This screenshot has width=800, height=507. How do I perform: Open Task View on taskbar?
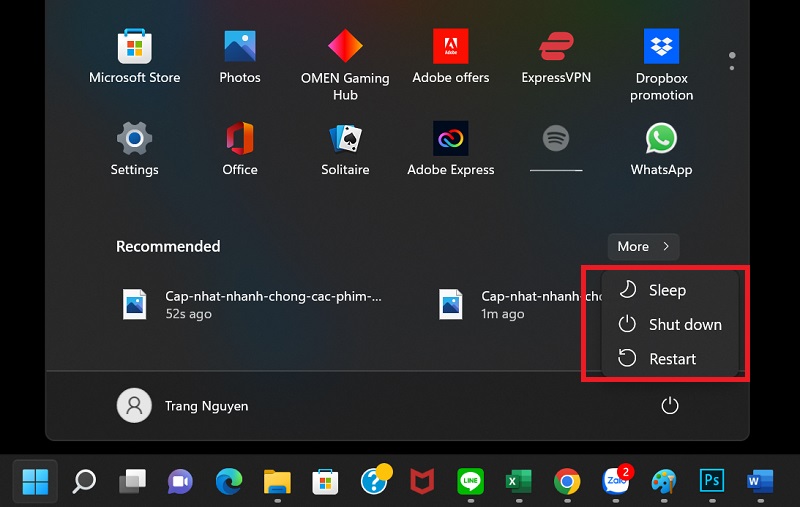[x=132, y=481]
